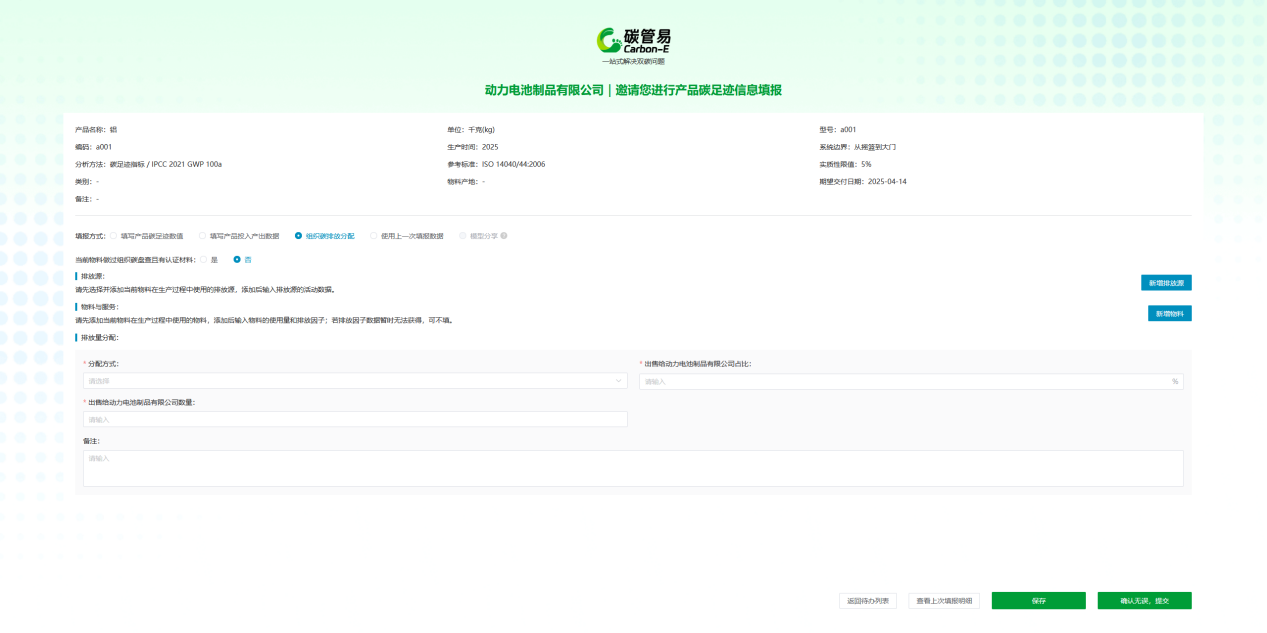Select 填写产品碳足迹数值 reporting method

click(x=114, y=236)
